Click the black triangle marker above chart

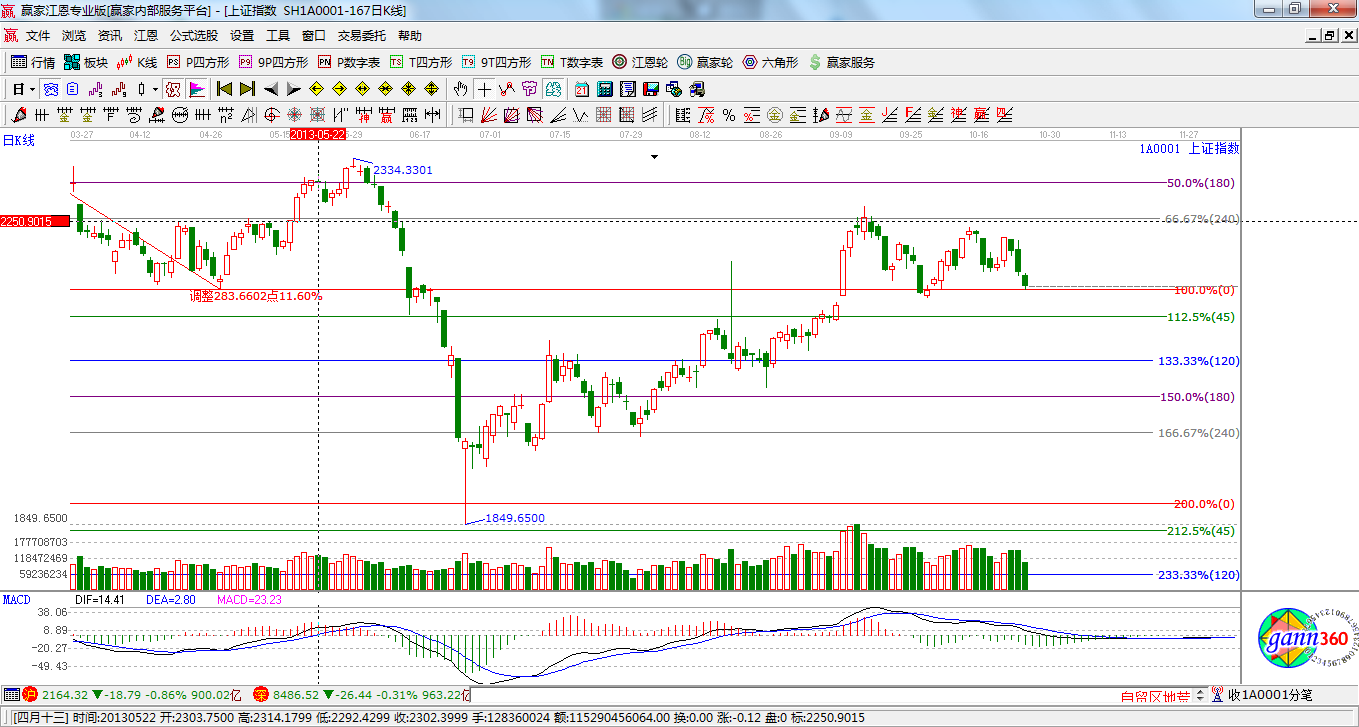click(654, 157)
